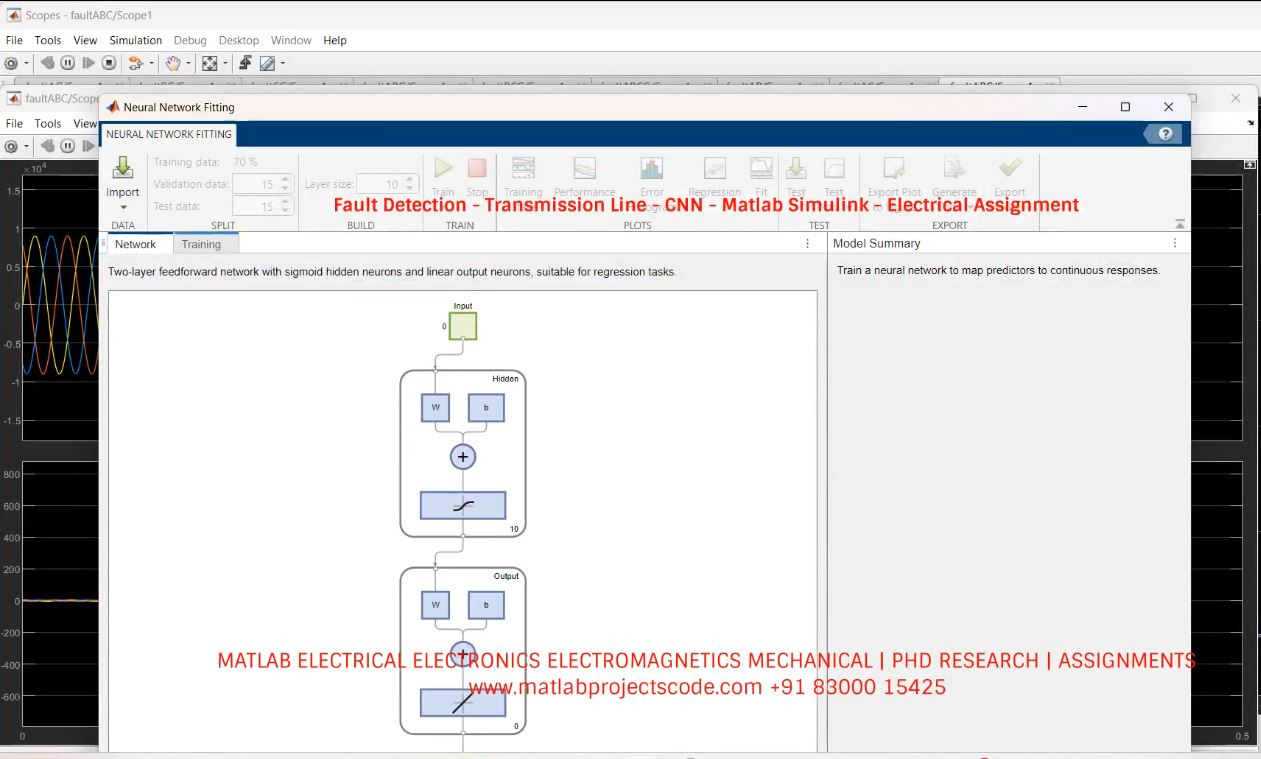Open the Regression plot icon
1261x759 pixels.
point(714,170)
